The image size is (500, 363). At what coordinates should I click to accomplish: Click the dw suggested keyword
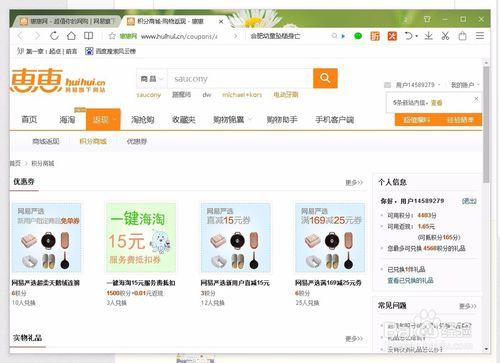point(207,95)
